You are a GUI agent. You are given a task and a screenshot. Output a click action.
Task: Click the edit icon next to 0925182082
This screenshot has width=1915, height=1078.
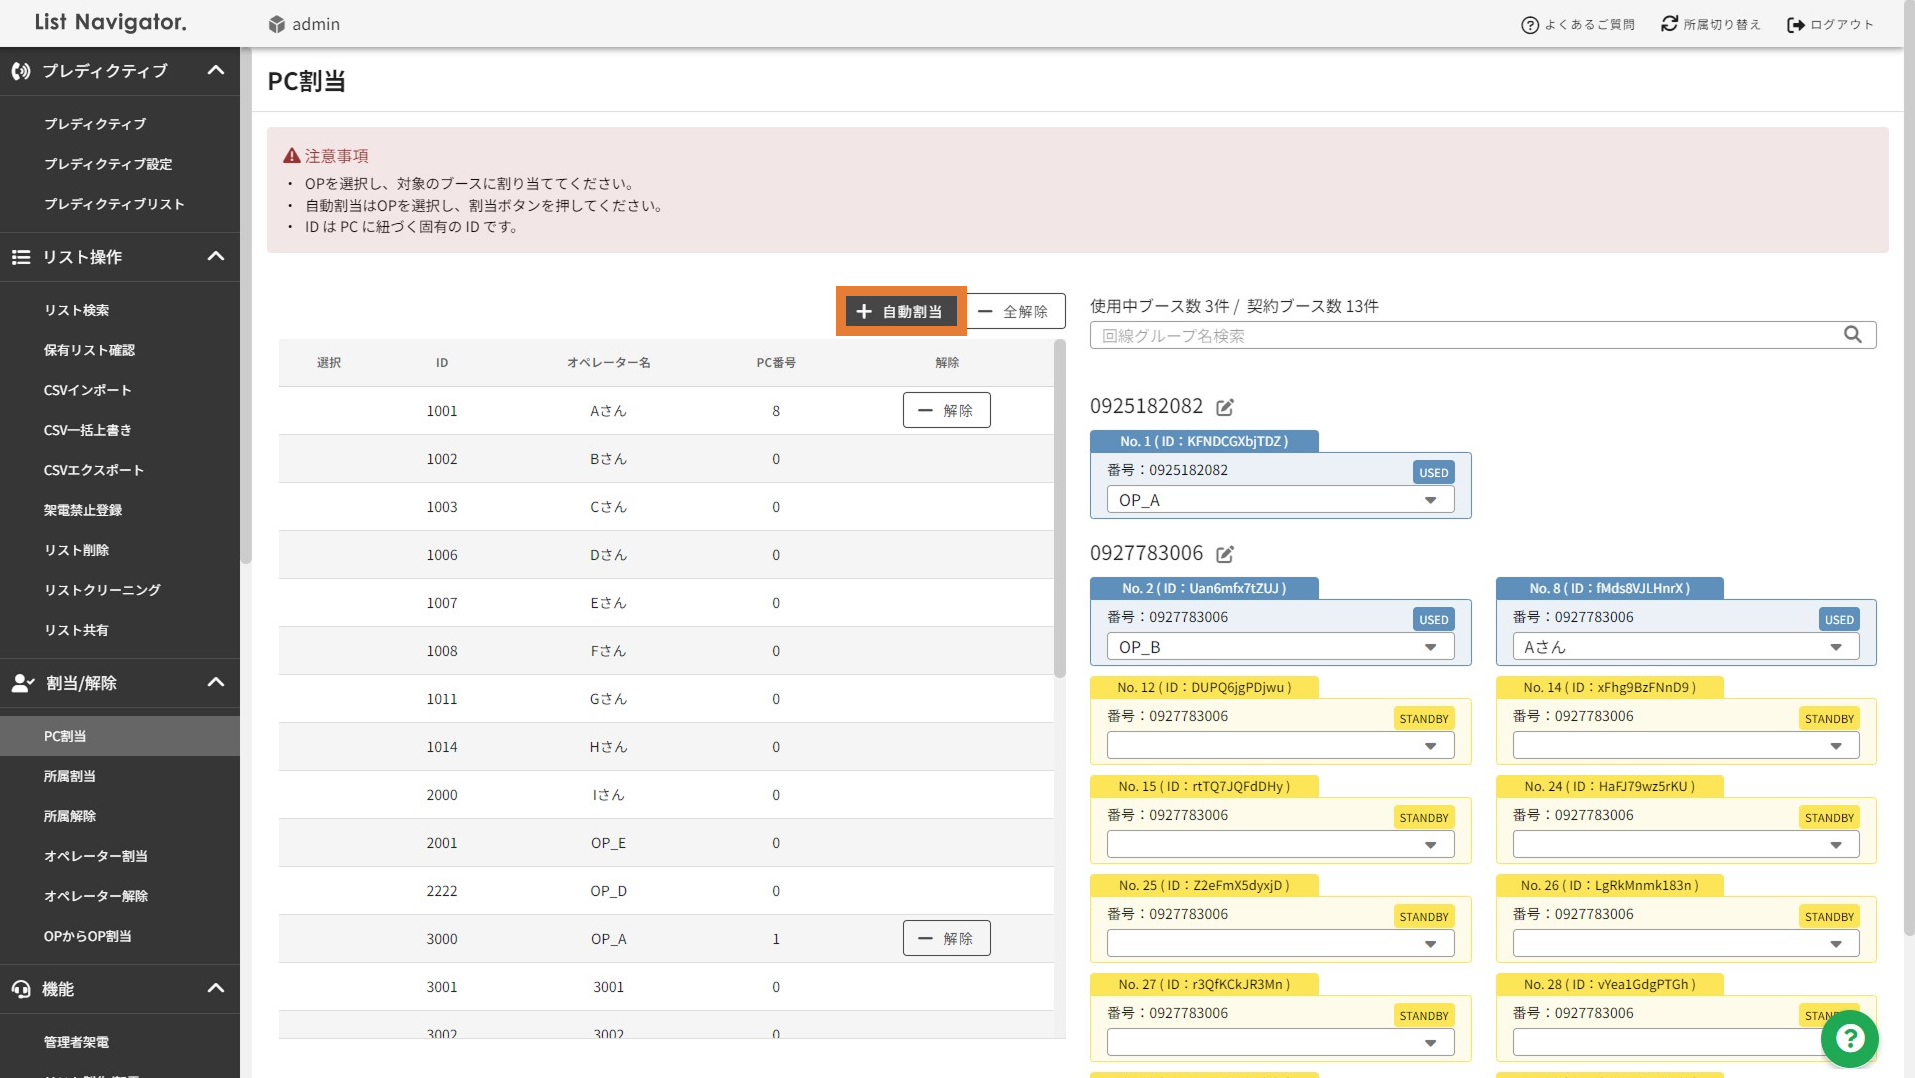[1225, 407]
